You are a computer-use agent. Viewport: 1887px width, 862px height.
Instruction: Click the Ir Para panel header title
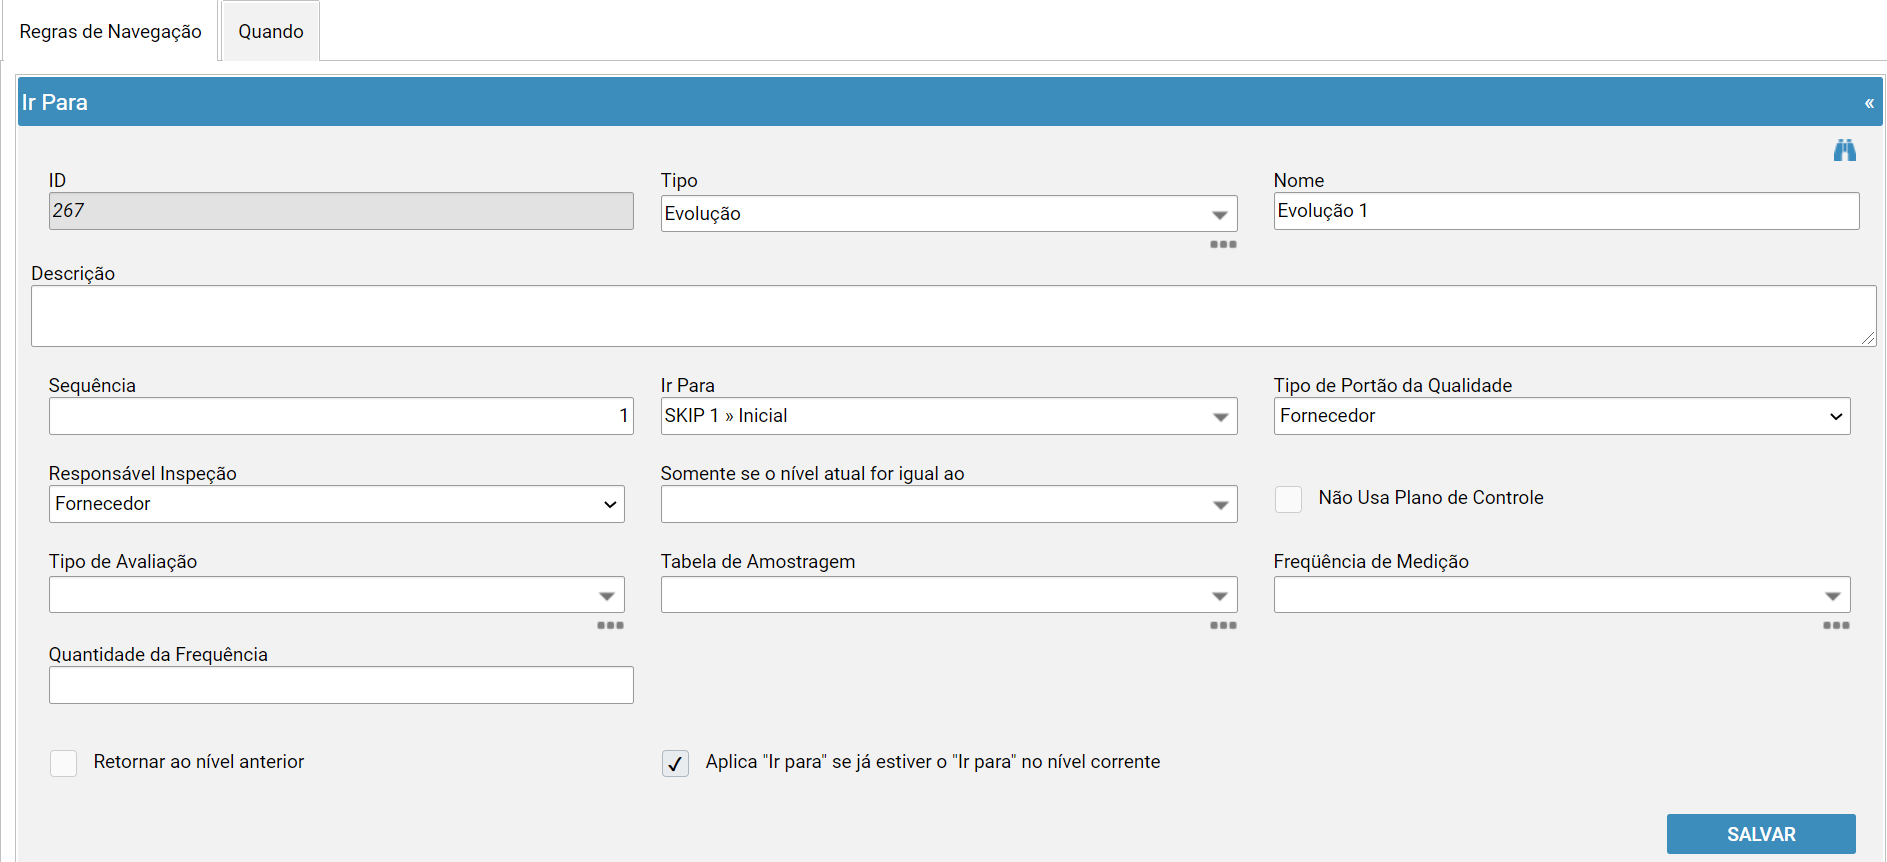tap(55, 103)
